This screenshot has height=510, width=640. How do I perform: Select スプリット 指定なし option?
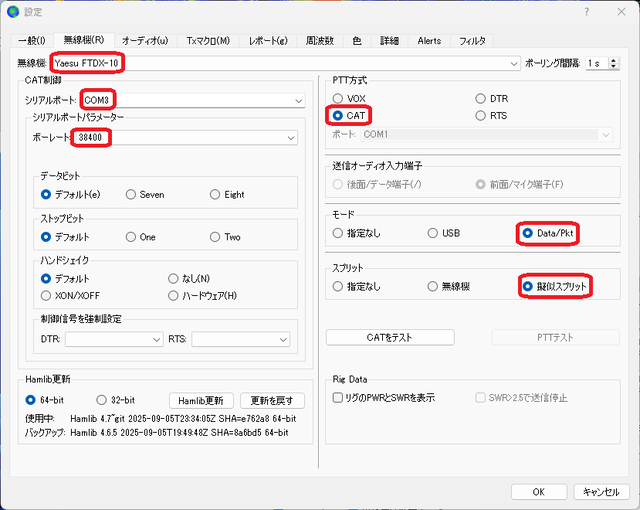[x=356, y=286]
